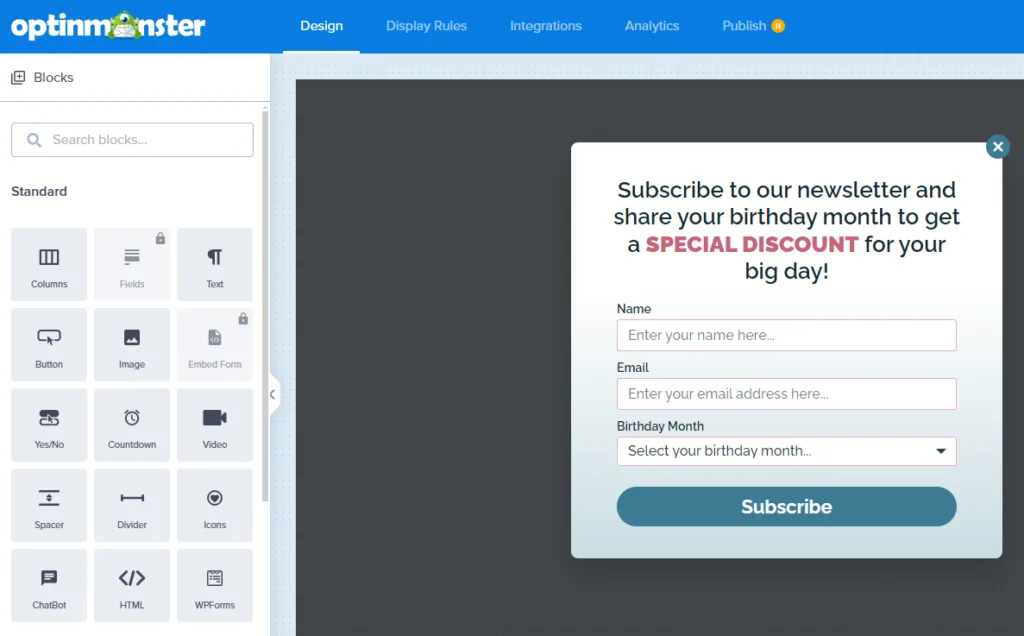Select the WPForms block
This screenshot has height=636, width=1024.
215,586
